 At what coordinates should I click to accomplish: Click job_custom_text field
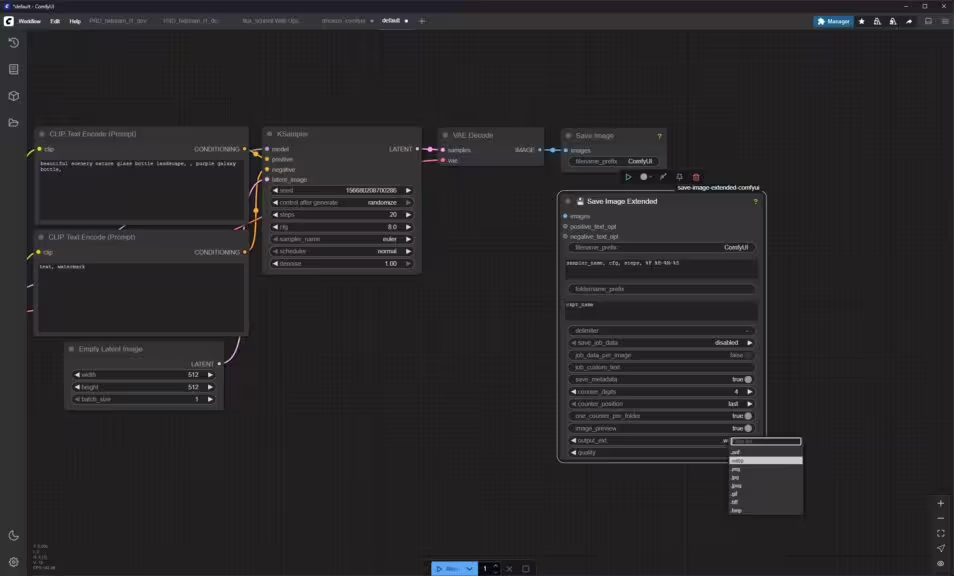(662, 367)
